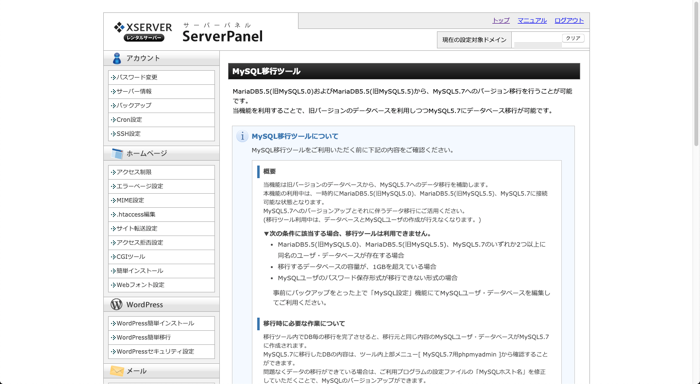Click the 現在の設定対象ドメイン label
The image size is (700, 384).
point(474,40)
